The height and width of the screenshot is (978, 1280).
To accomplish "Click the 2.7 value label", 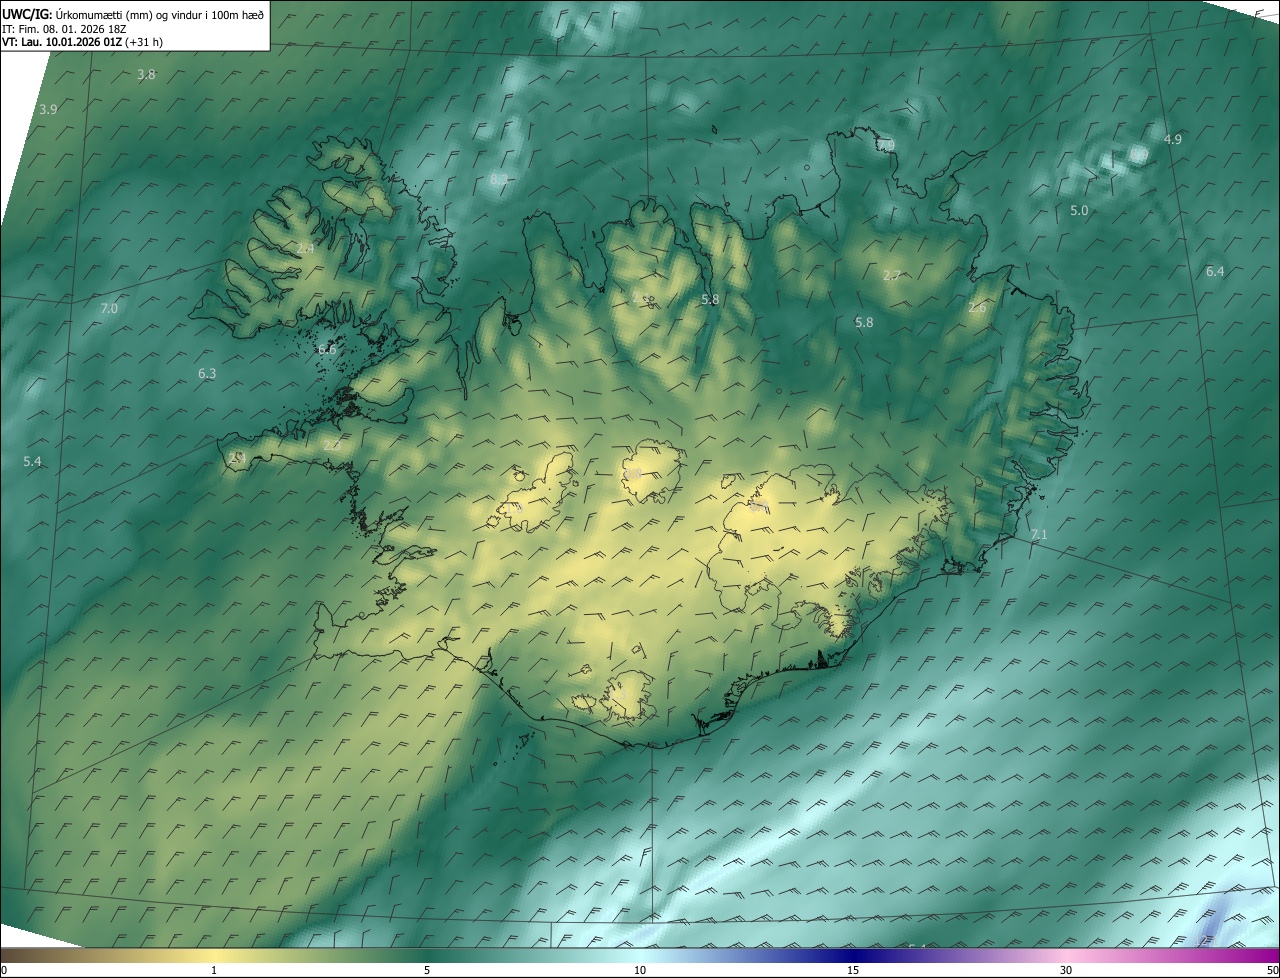I will point(892,275).
